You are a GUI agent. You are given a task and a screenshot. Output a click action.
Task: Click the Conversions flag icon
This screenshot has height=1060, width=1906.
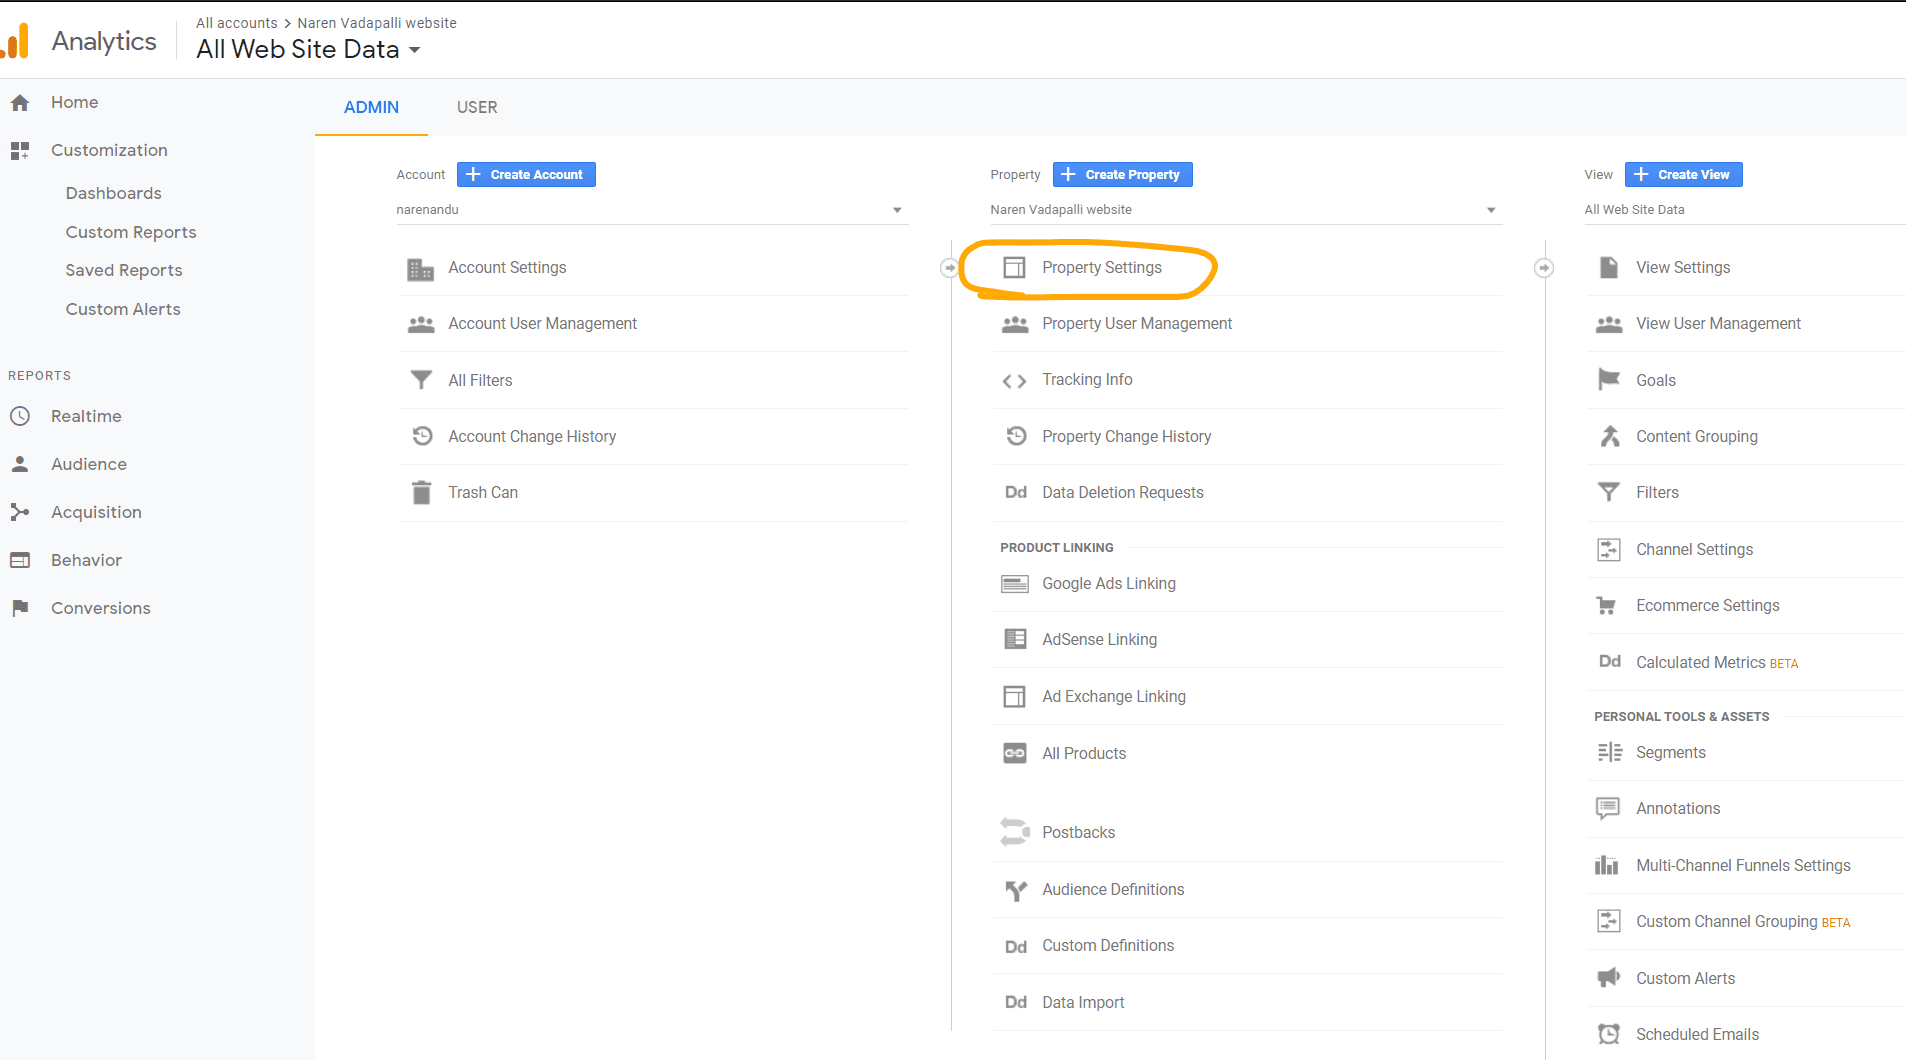(20, 608)
